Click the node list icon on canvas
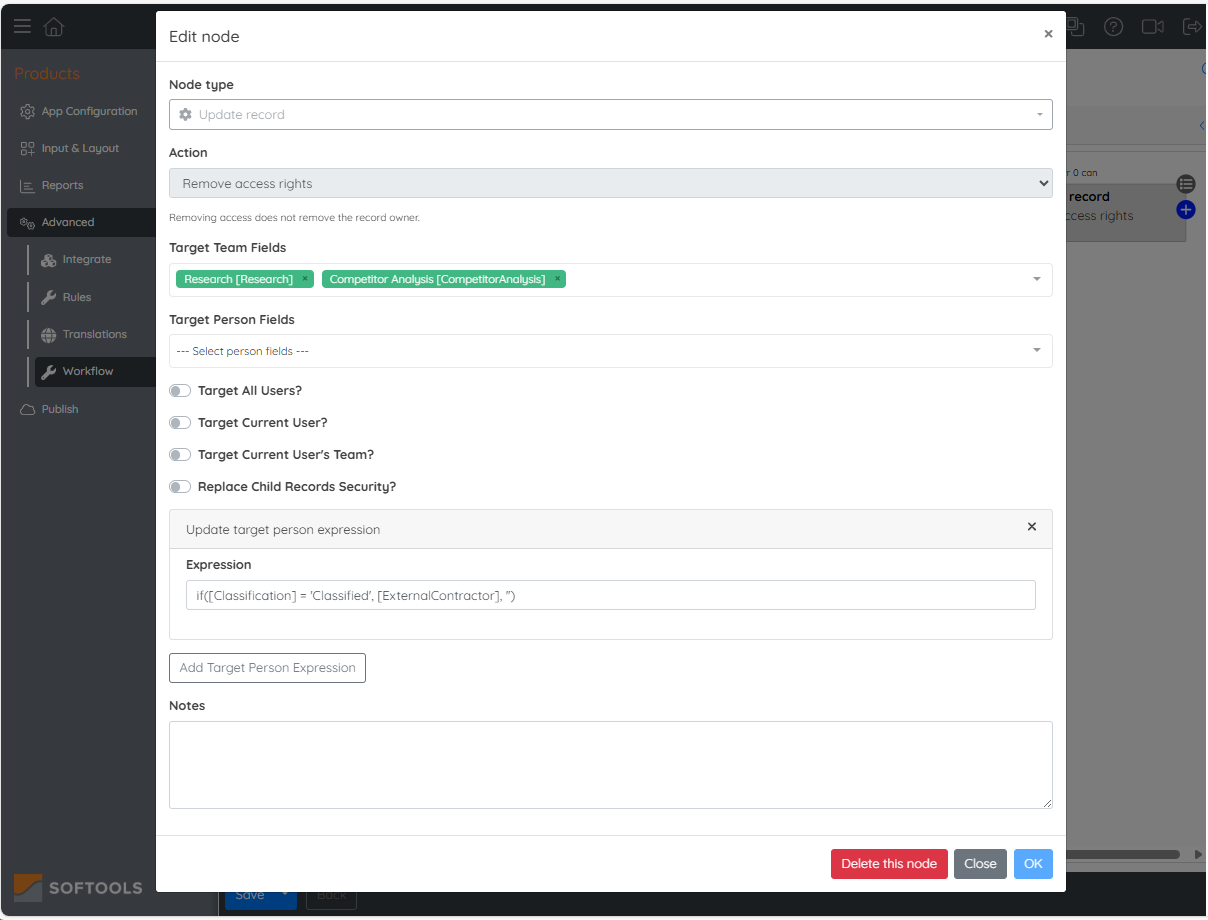This screenshot has width=1208, height=920. tap(1186, 184)
